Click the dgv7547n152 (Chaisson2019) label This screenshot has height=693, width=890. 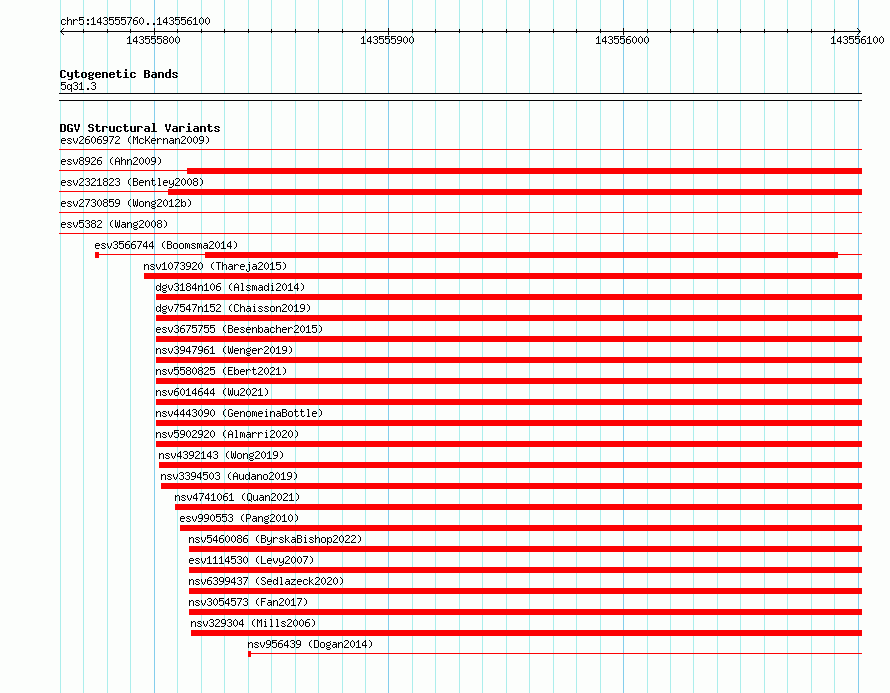[233, 308]
